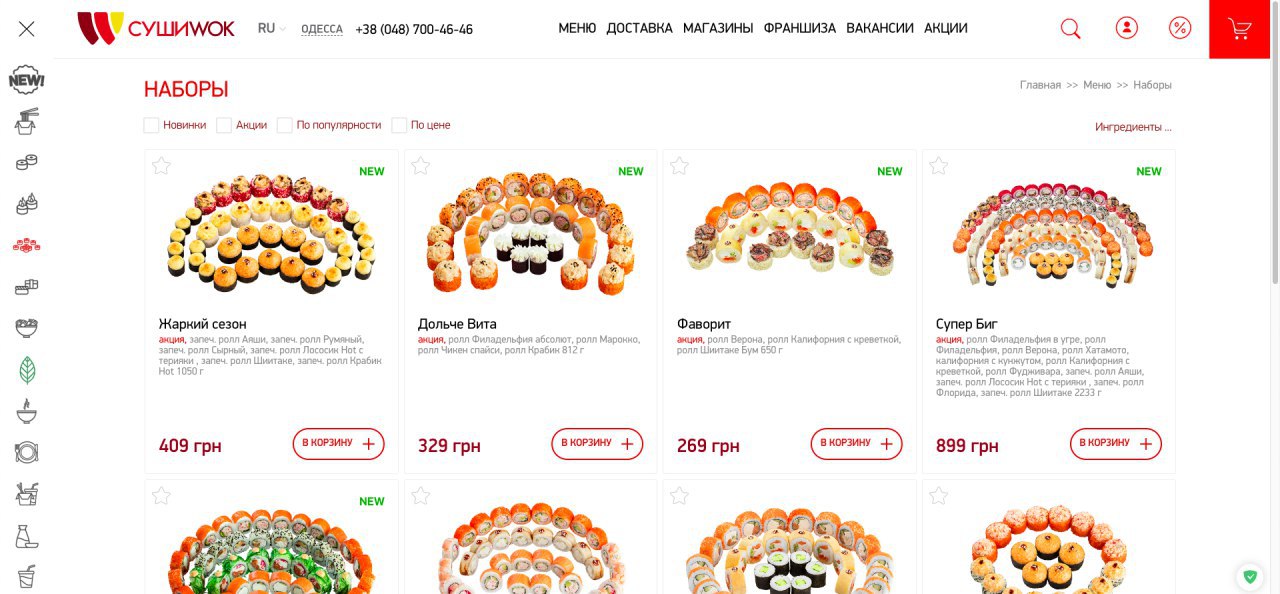Check the Новинки filter checkbox

click(x=151, y=125)
